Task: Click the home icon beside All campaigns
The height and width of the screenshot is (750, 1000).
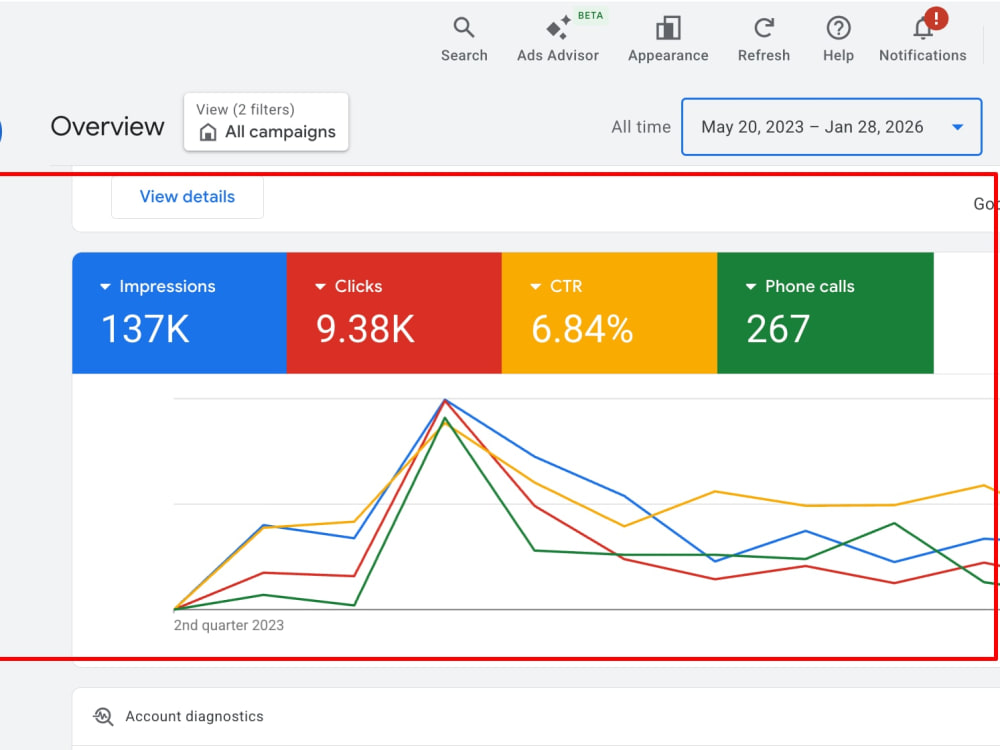Action: [208, 132]
